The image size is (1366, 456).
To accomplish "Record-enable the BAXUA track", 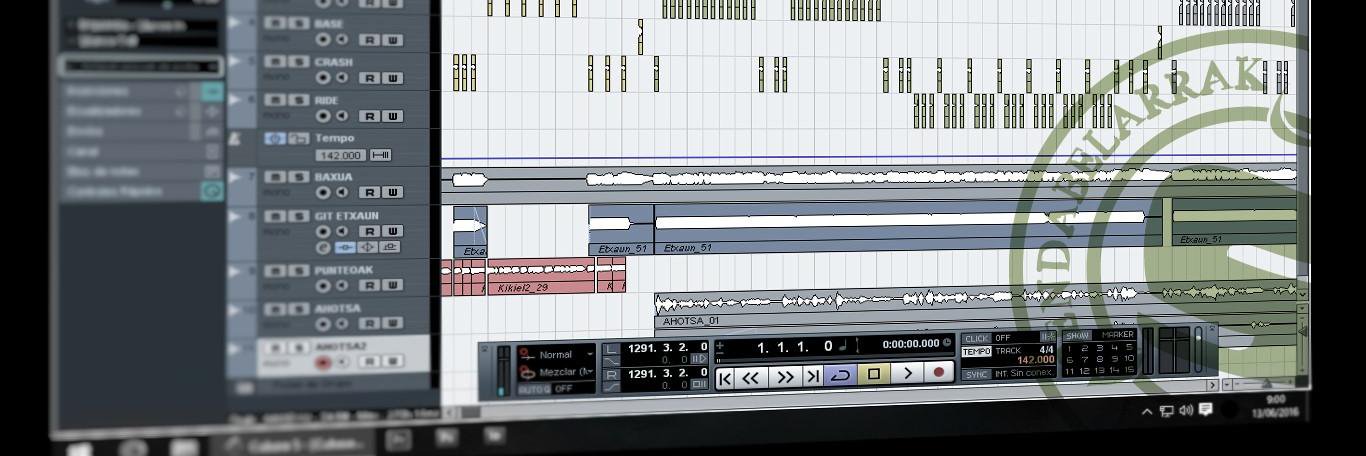I will [x=324, y=193].
